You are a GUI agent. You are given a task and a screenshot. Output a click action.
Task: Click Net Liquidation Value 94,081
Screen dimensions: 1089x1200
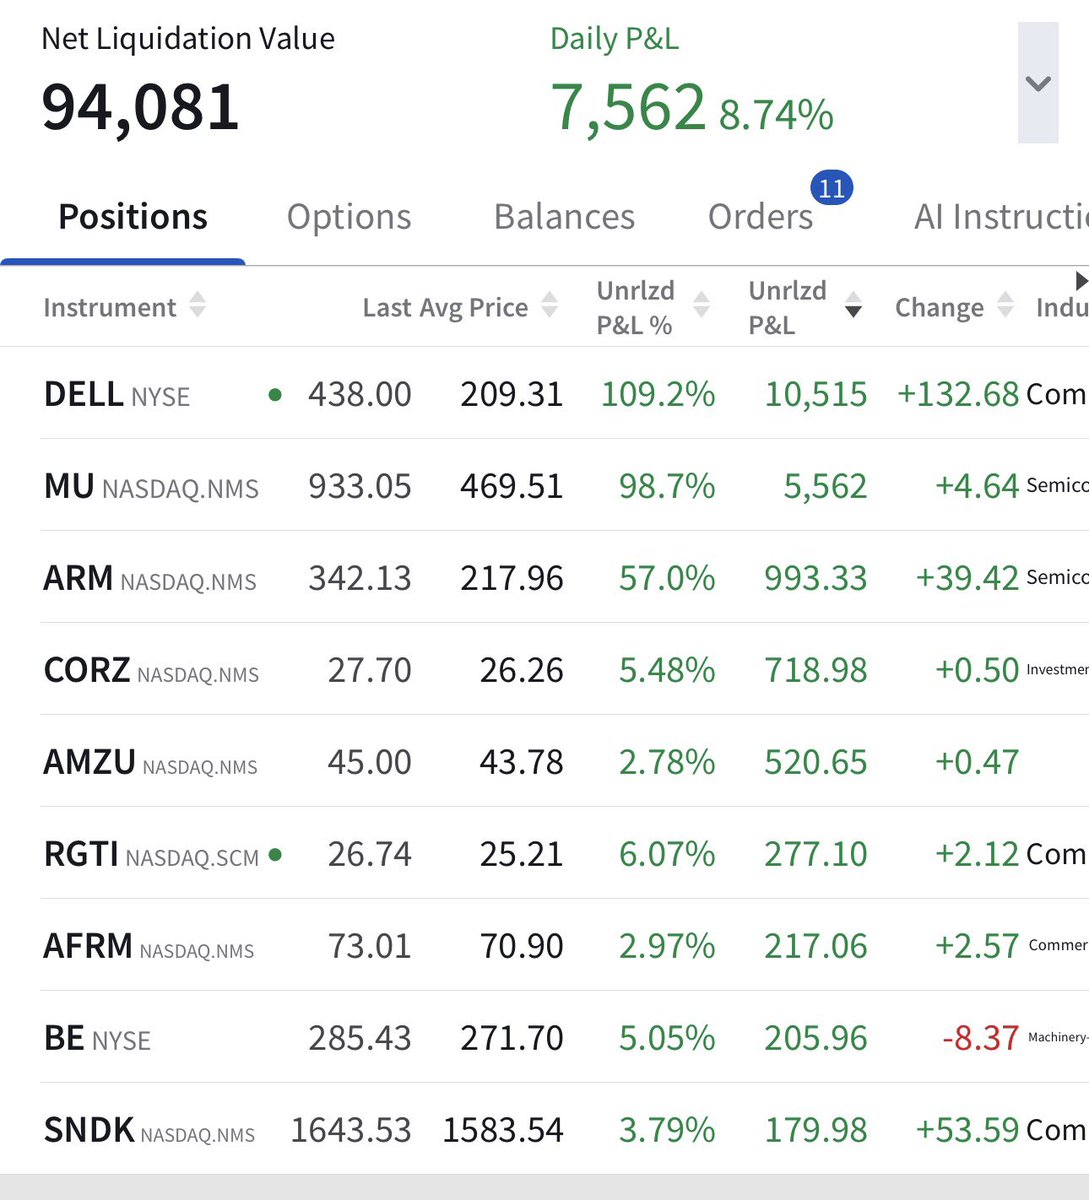141,107
